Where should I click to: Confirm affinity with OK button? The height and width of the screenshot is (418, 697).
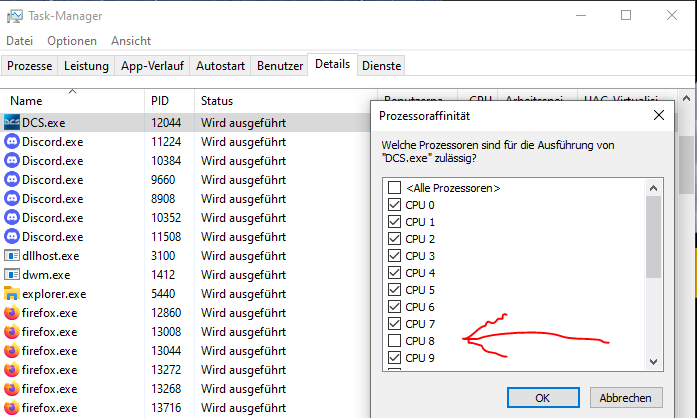click(543, 398)
